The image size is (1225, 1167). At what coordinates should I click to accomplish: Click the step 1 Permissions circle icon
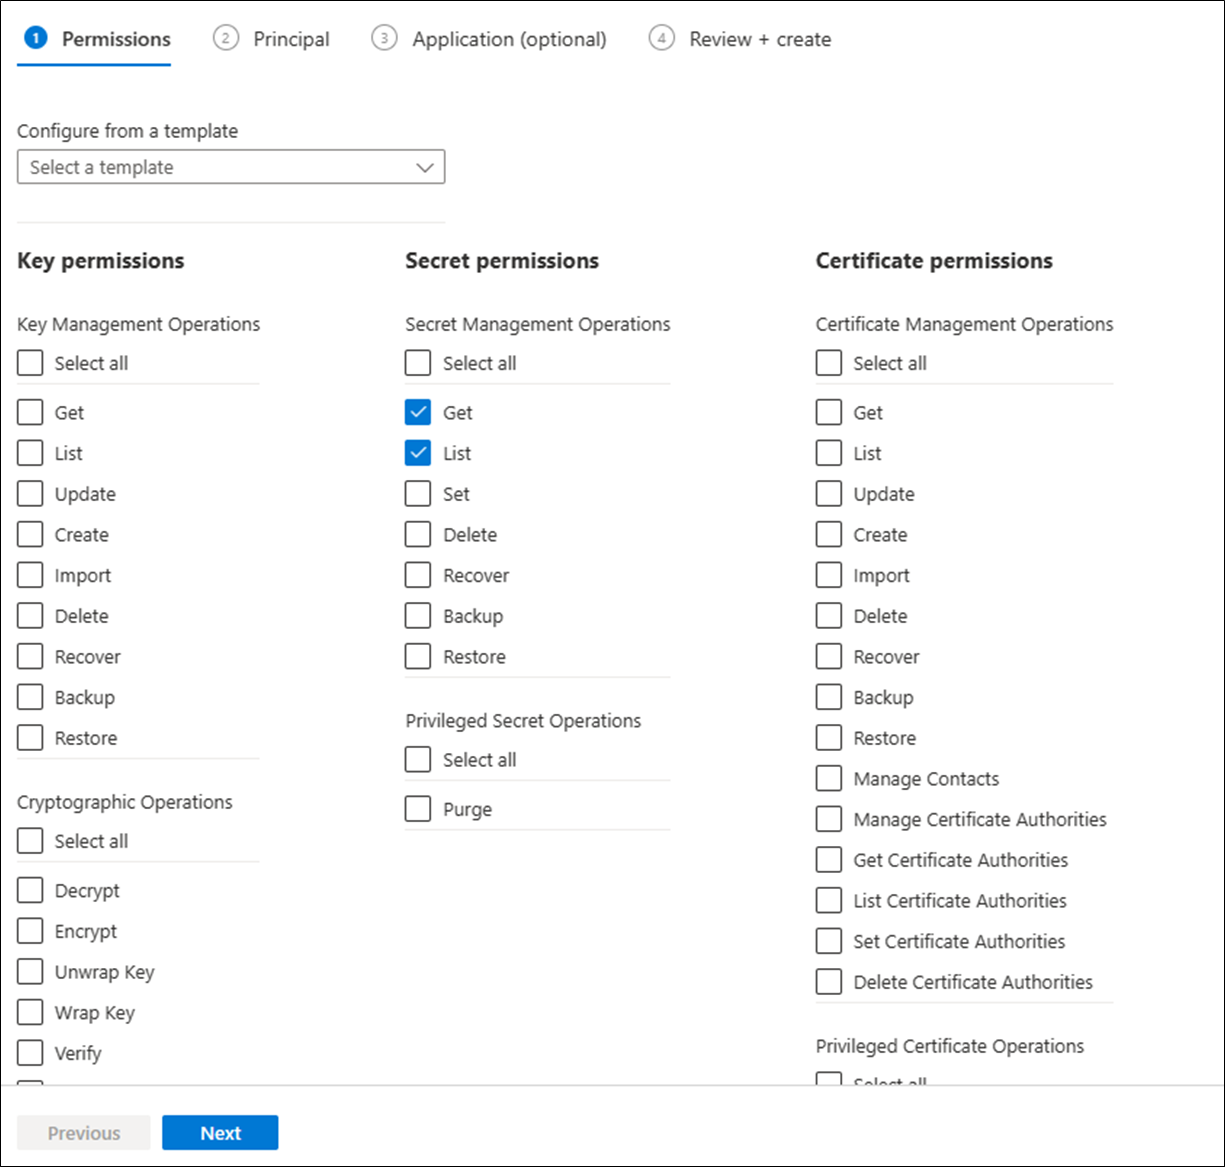coord(35,39)
